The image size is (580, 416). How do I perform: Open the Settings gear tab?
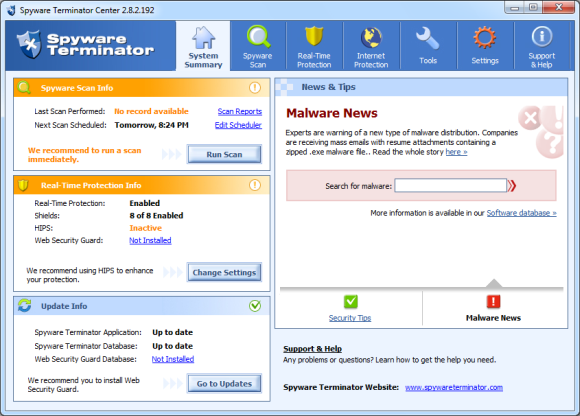pos(485,46)
